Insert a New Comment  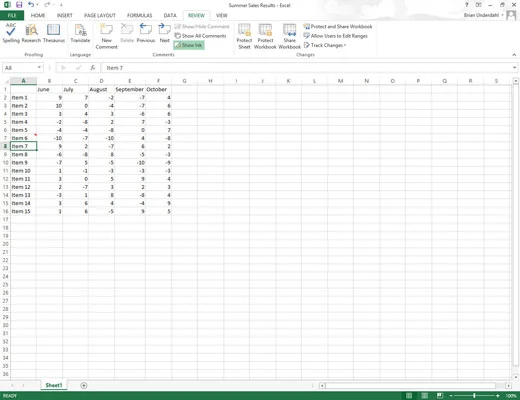pos(107,36)
